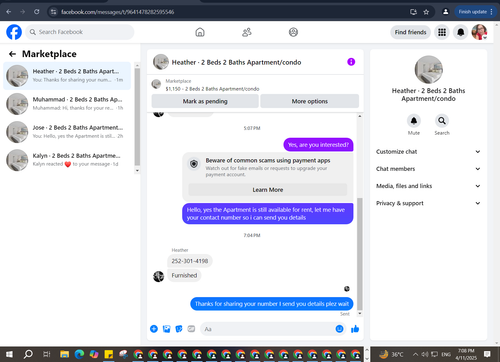
Task: Click the Furnished message bubble
Action: tap(184, 275)
